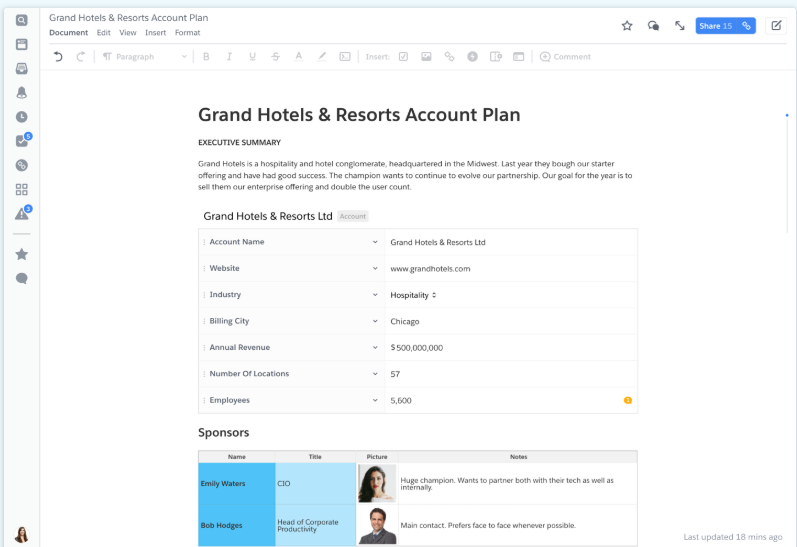Insert link icon

coord(449,56)
